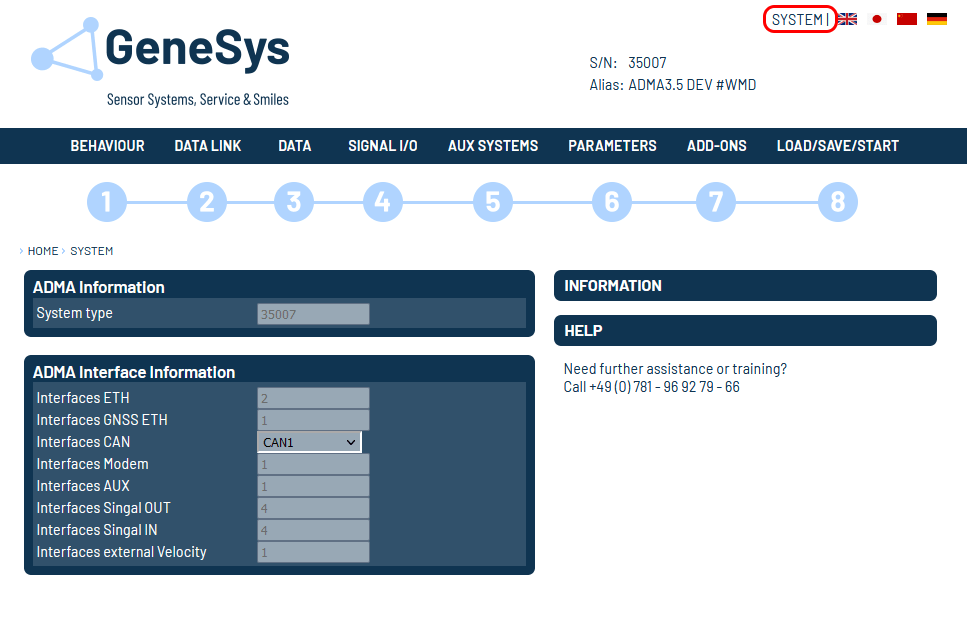The height and width of the screenshot is (643, 967).
Task: Click the Interfaces Singal IN field
Action: [313, 530]
